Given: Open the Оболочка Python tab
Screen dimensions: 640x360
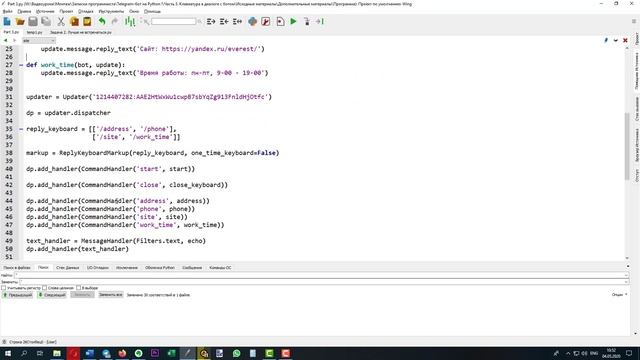Looking at the screenshot, I should tap(160, 268).
